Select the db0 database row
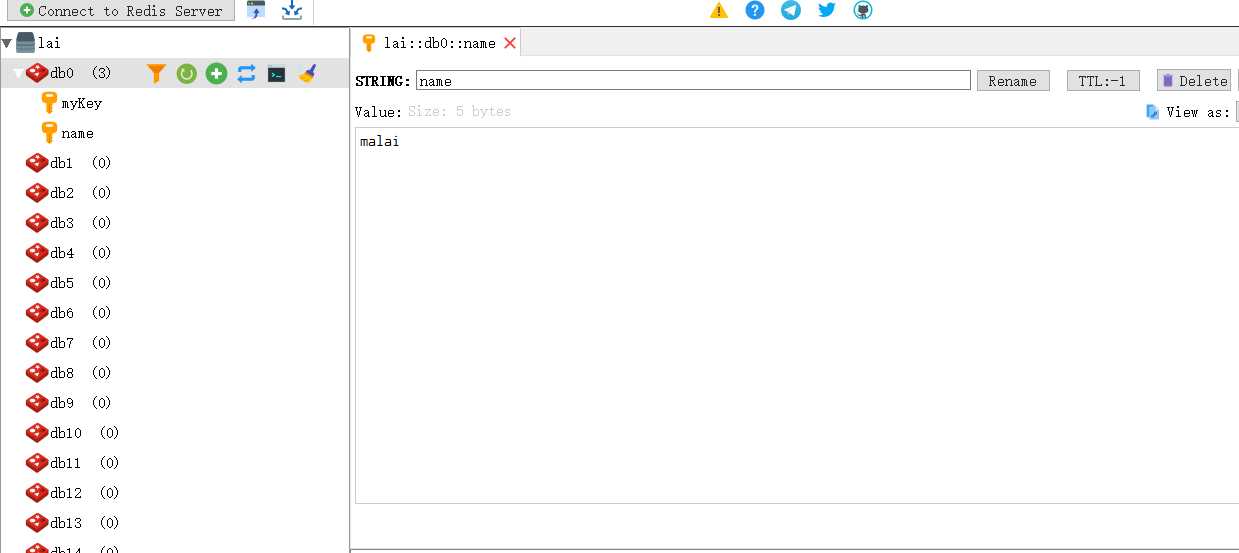Image resolution: width=1239 pixels, height=553 pixels. [x=174, y=73]
